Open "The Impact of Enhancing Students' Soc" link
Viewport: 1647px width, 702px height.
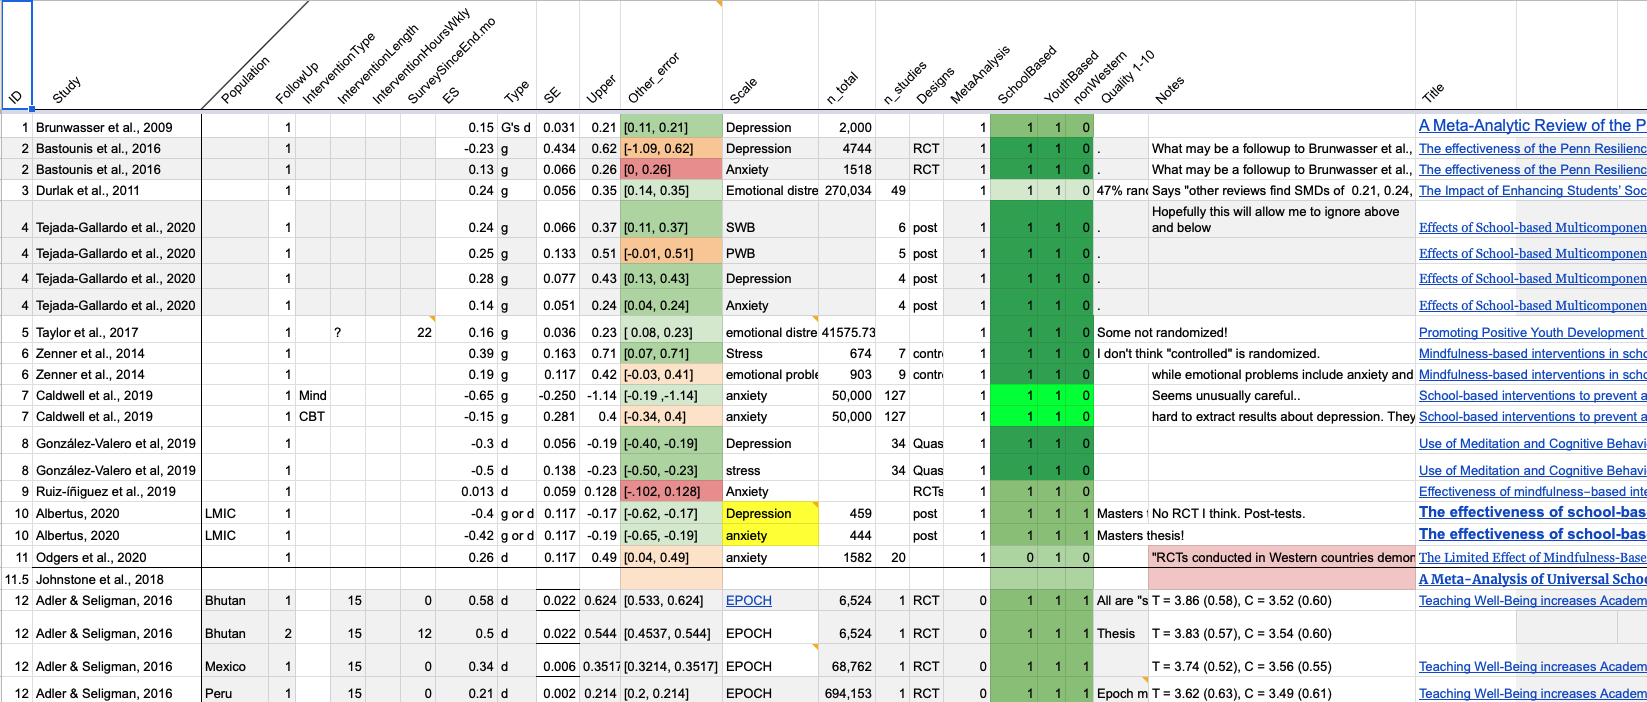click(x=1530, y=190)
